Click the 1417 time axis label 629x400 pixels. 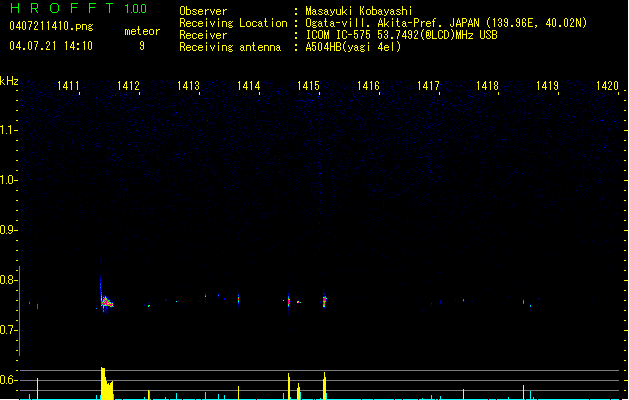[x=428, y=86]
